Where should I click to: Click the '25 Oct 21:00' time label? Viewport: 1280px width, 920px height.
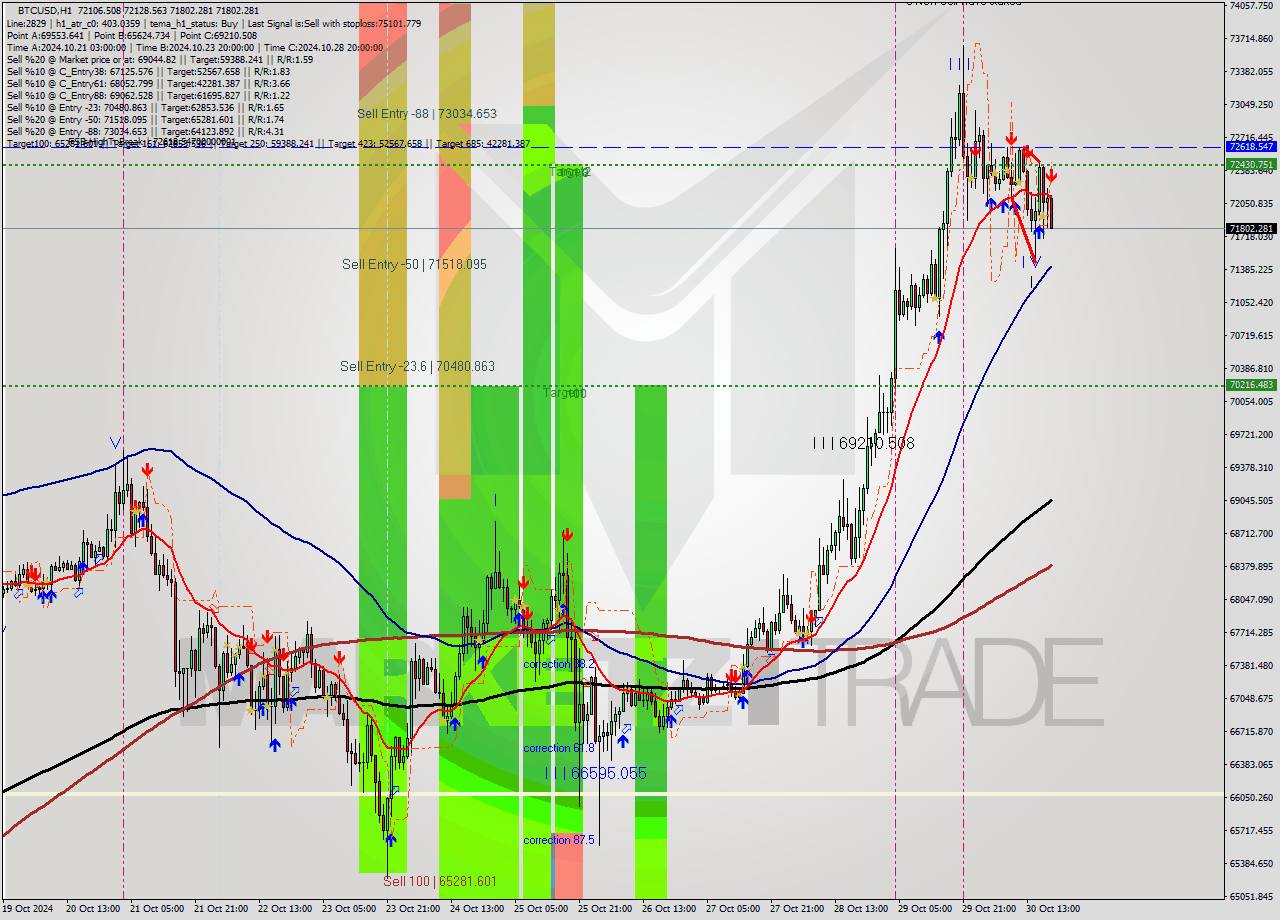(605, 909)
